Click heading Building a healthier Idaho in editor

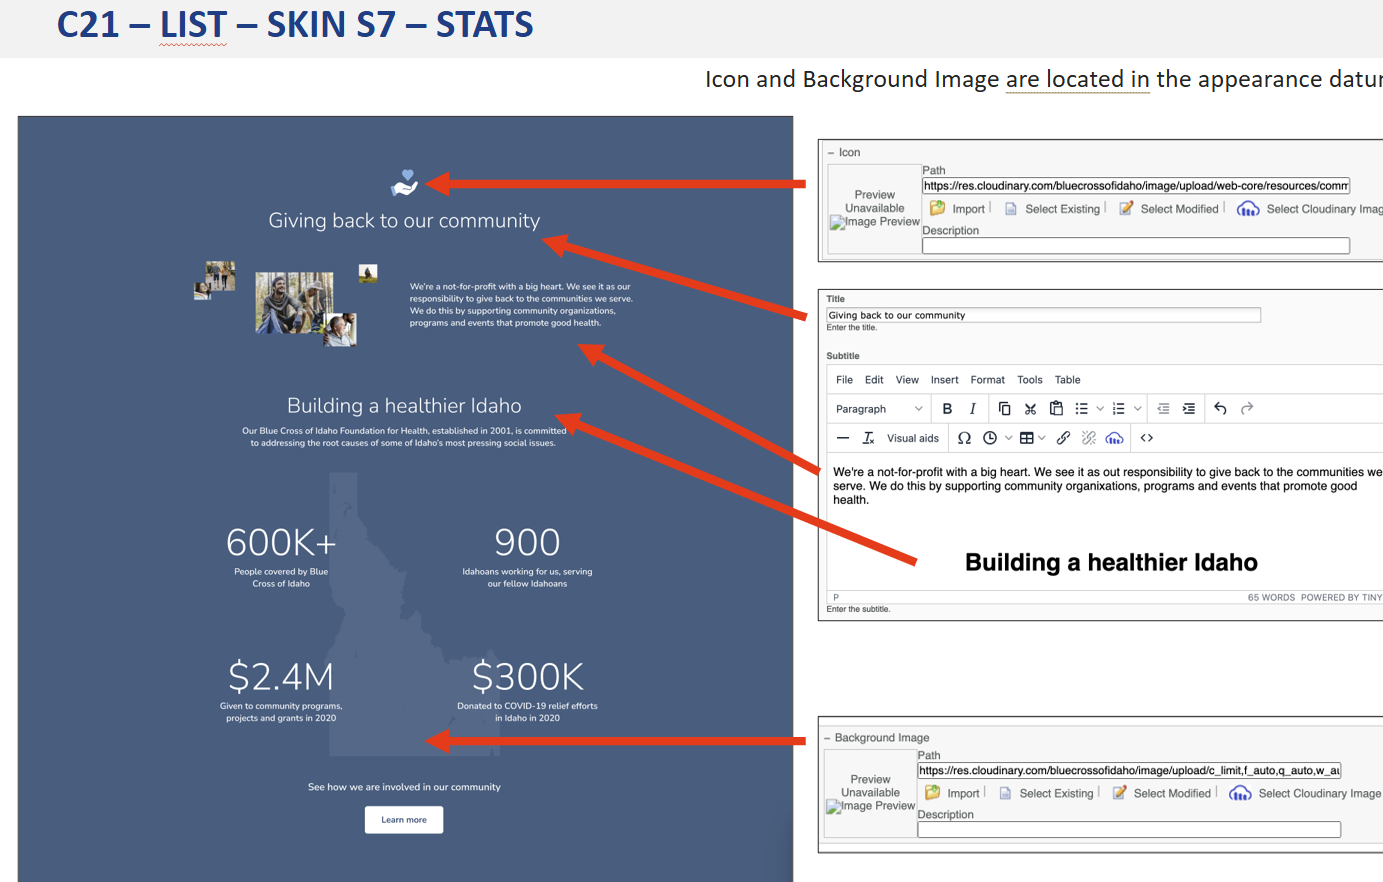[x=1111, y=562]
